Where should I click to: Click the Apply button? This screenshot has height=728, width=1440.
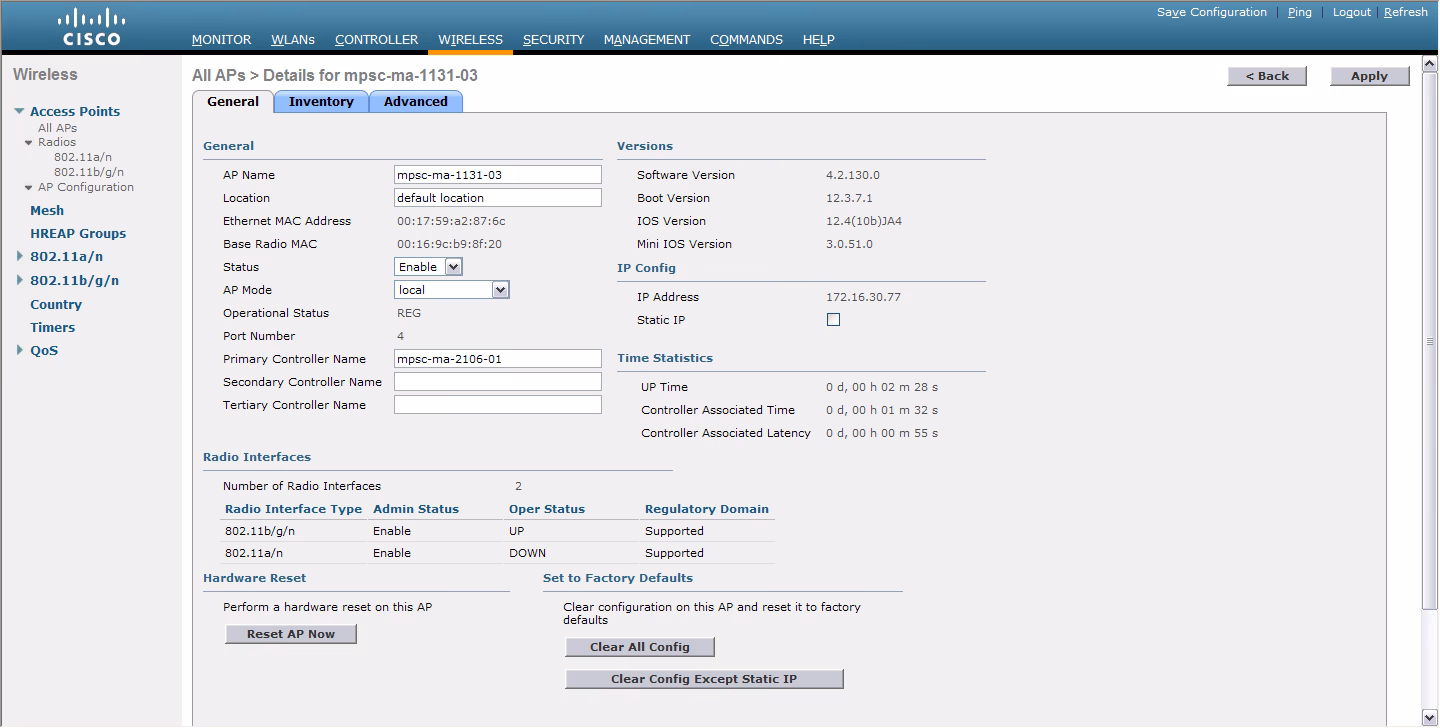pos(1368,75)
